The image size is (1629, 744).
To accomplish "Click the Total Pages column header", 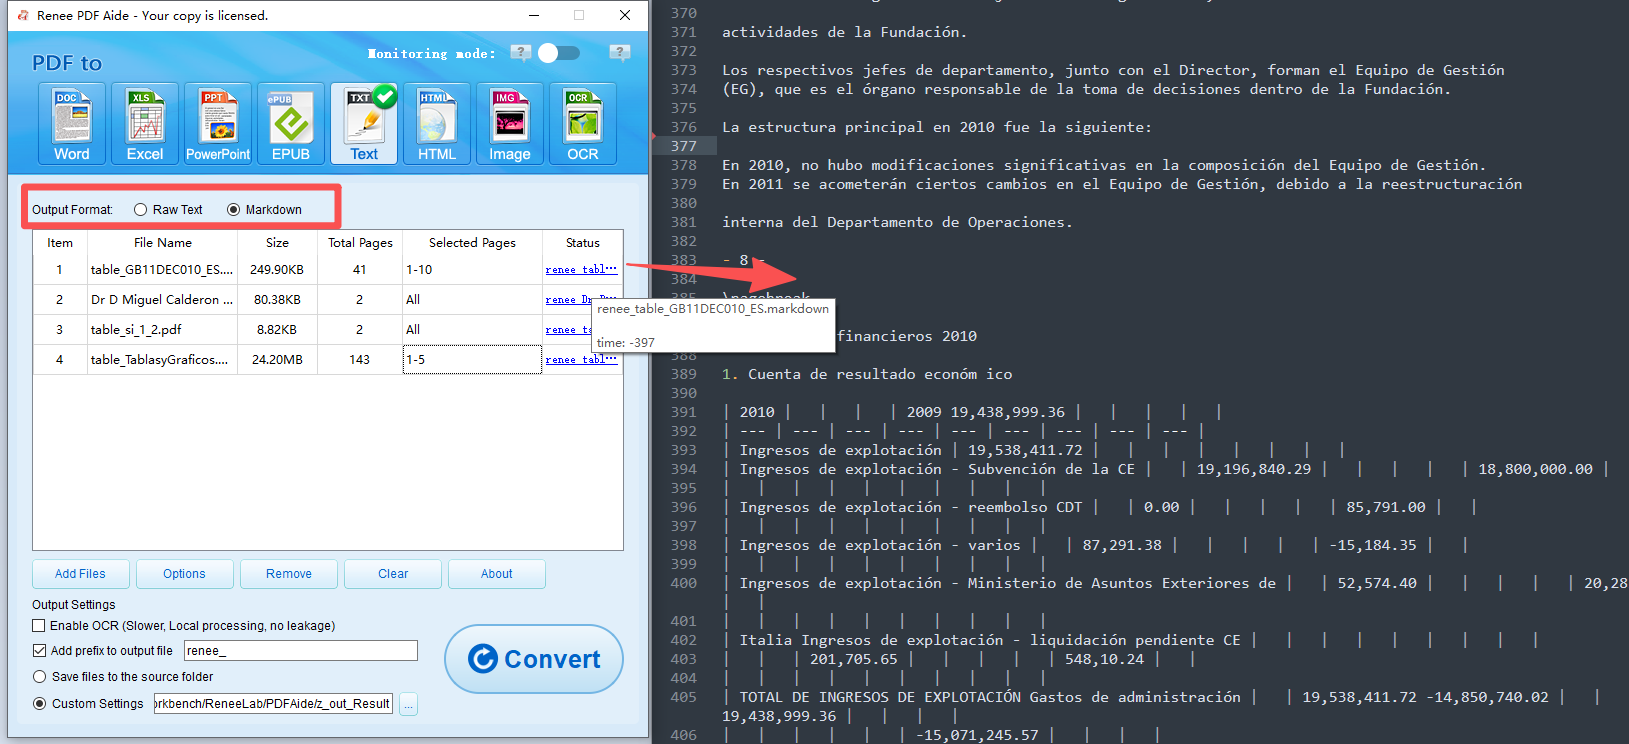I will pos(360,243).
